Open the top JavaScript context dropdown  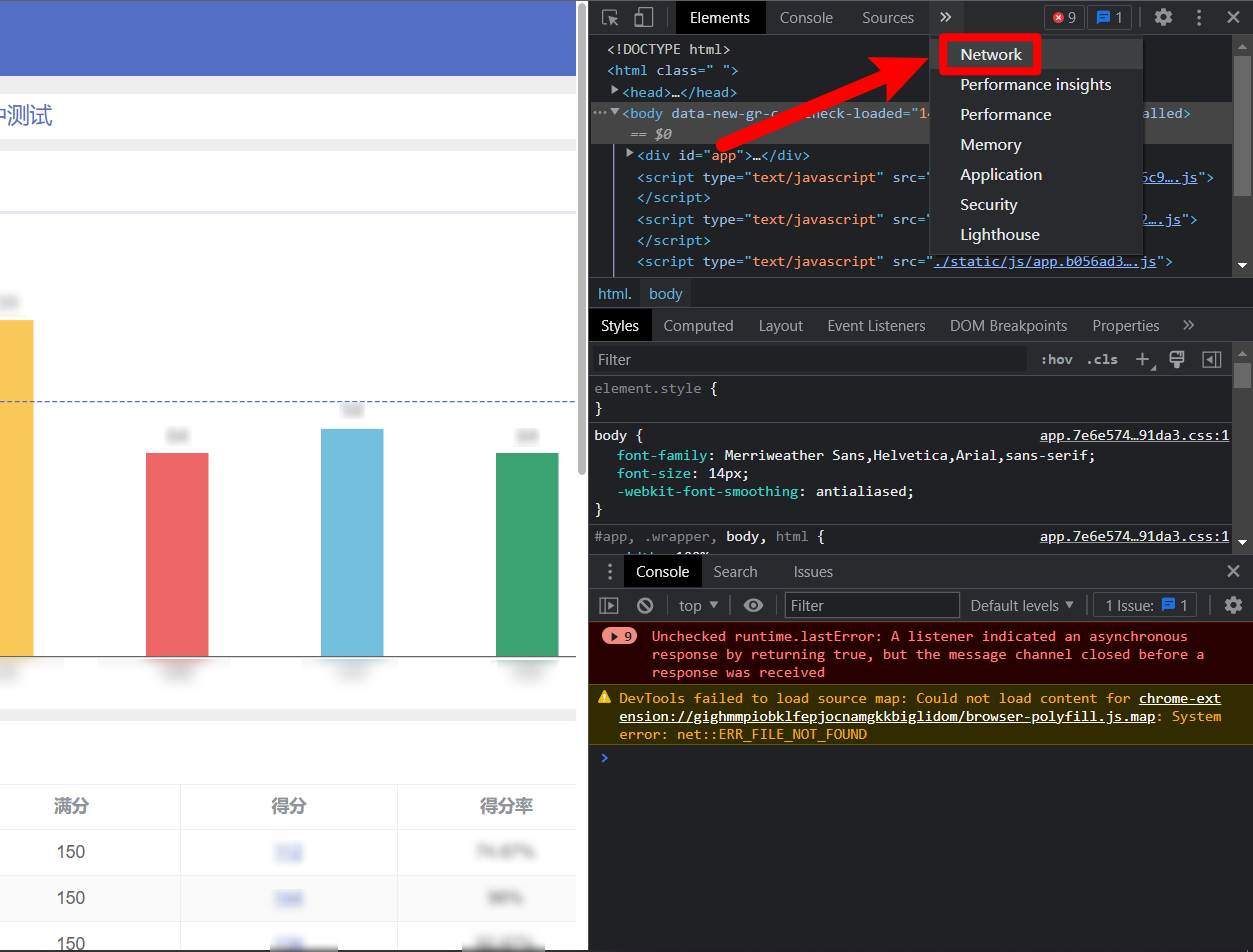click(x=698, y=605)
